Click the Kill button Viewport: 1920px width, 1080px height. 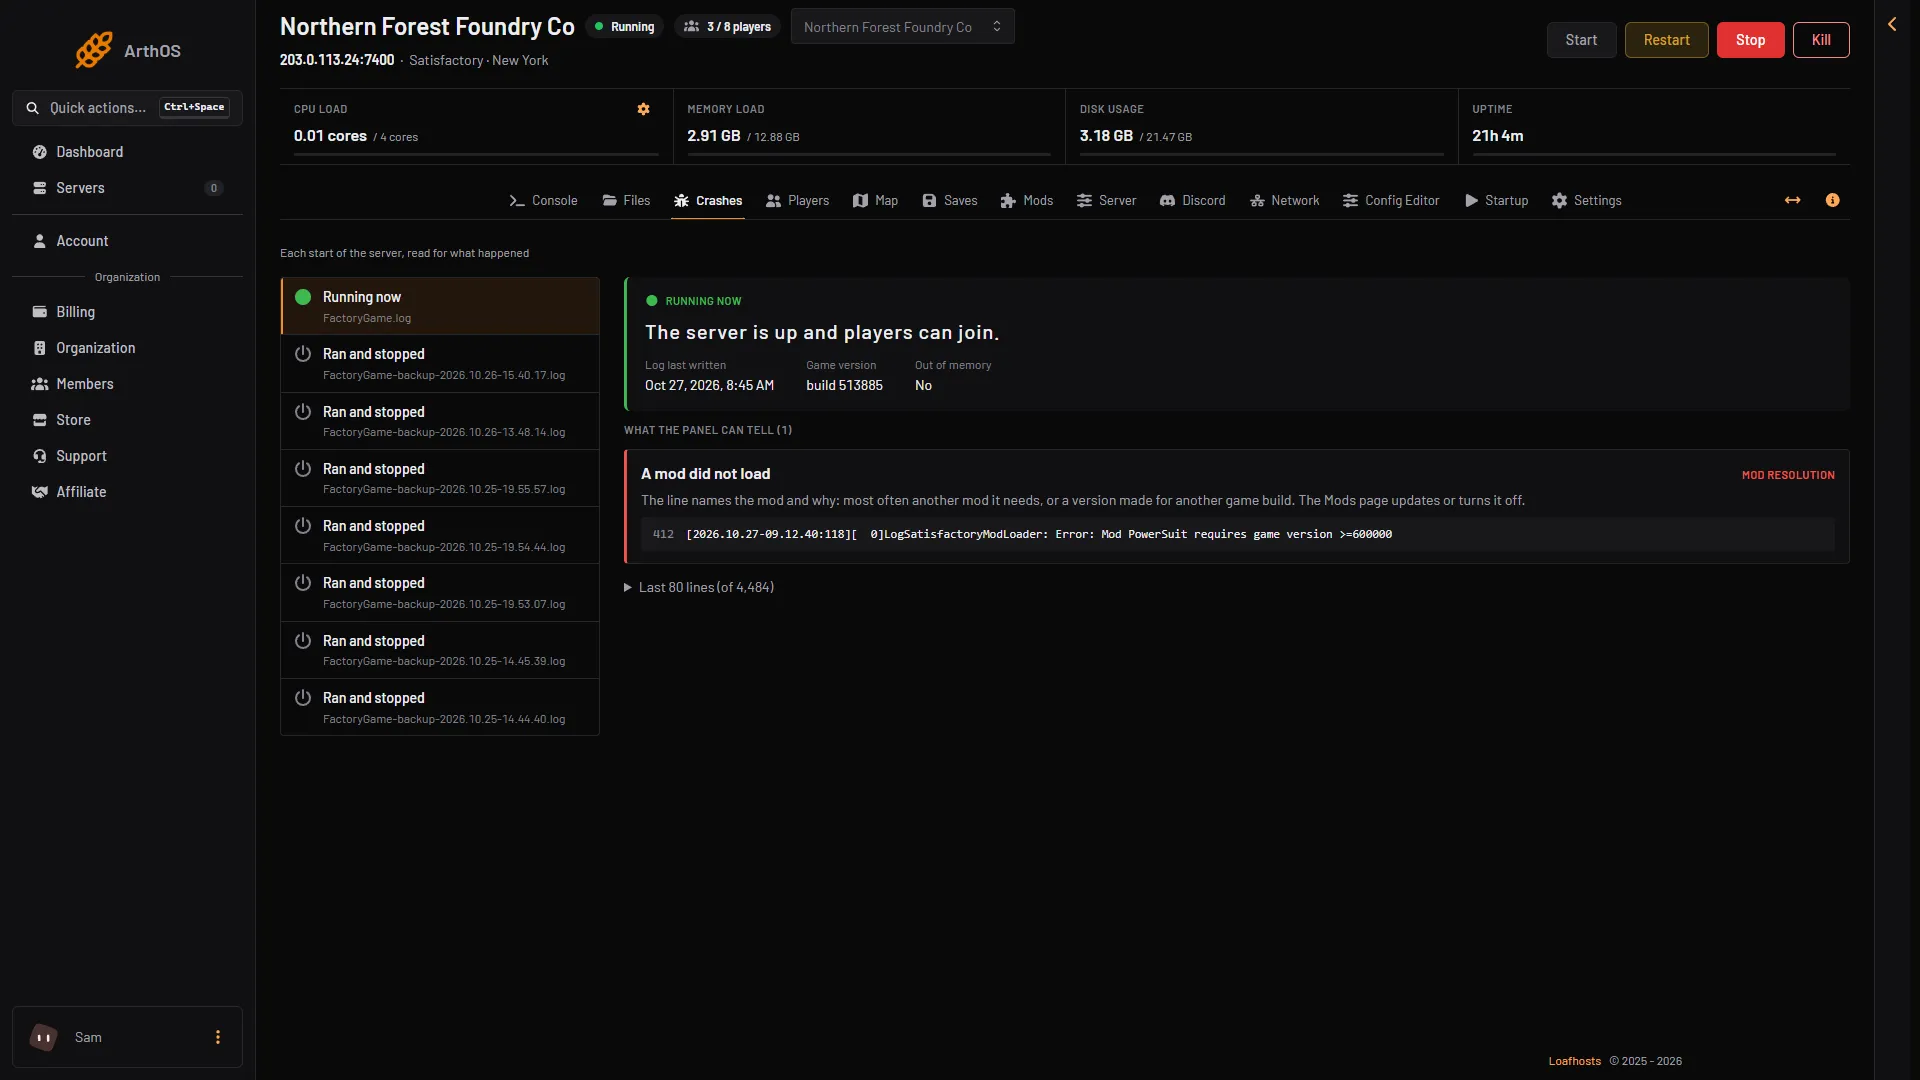tap(1821, 40)
